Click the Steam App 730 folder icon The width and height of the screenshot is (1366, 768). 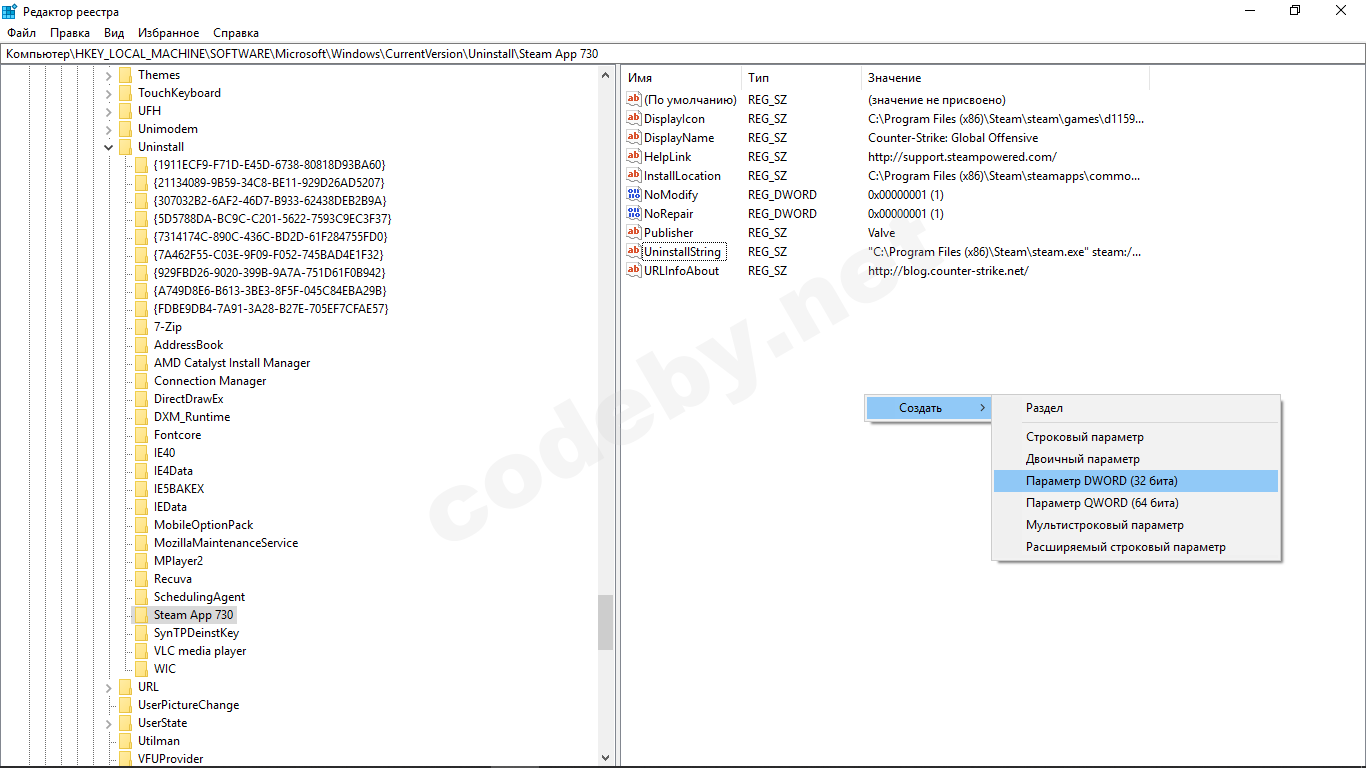point(141,615)
